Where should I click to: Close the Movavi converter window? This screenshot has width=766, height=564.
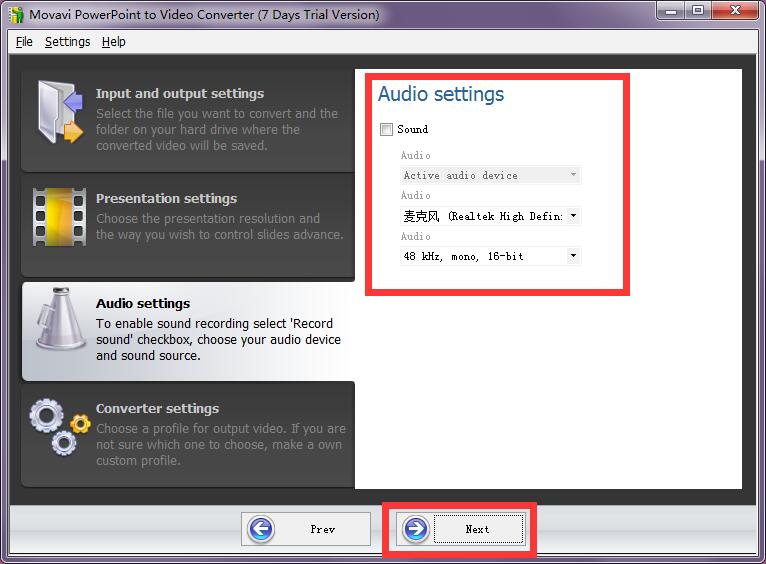(x=735, y=11)
